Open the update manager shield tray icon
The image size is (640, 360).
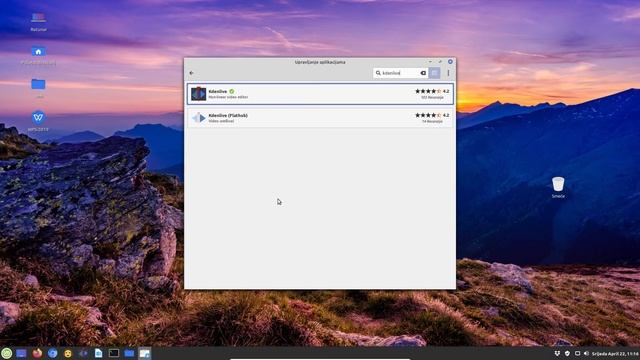click(567, 353)
